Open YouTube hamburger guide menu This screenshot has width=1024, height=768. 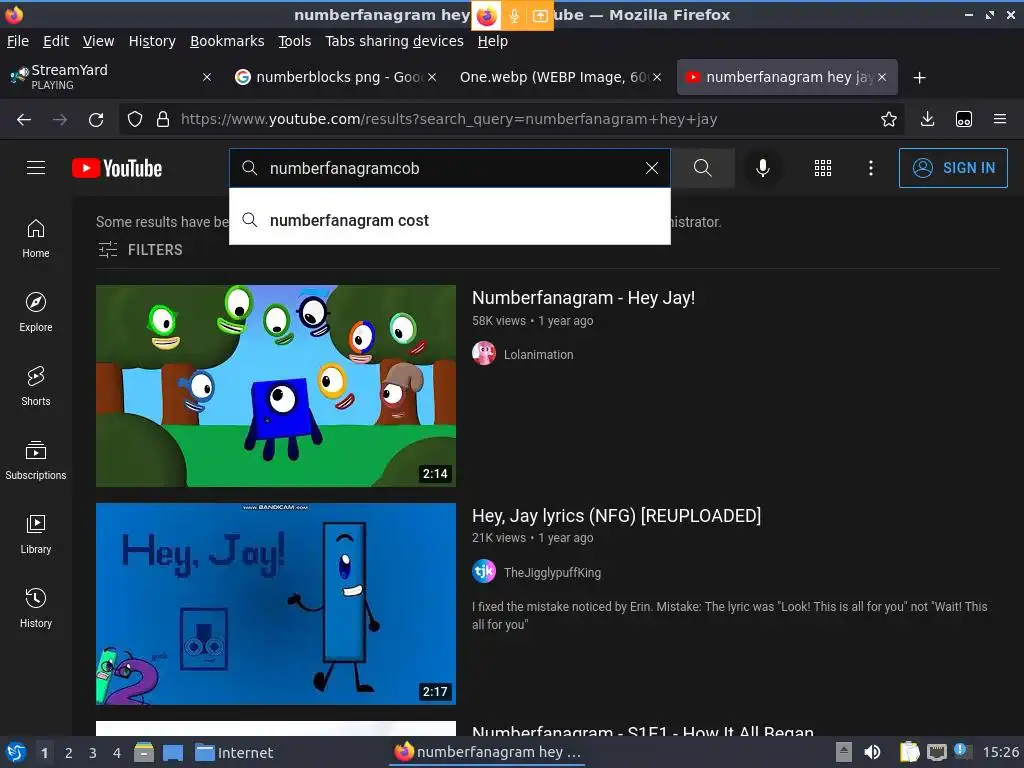pos(36,168)
